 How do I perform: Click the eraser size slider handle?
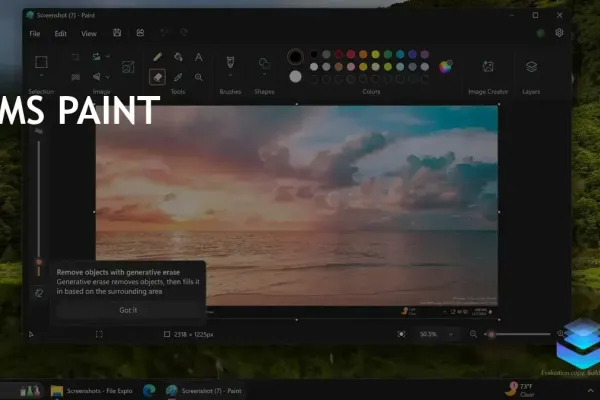39,262
